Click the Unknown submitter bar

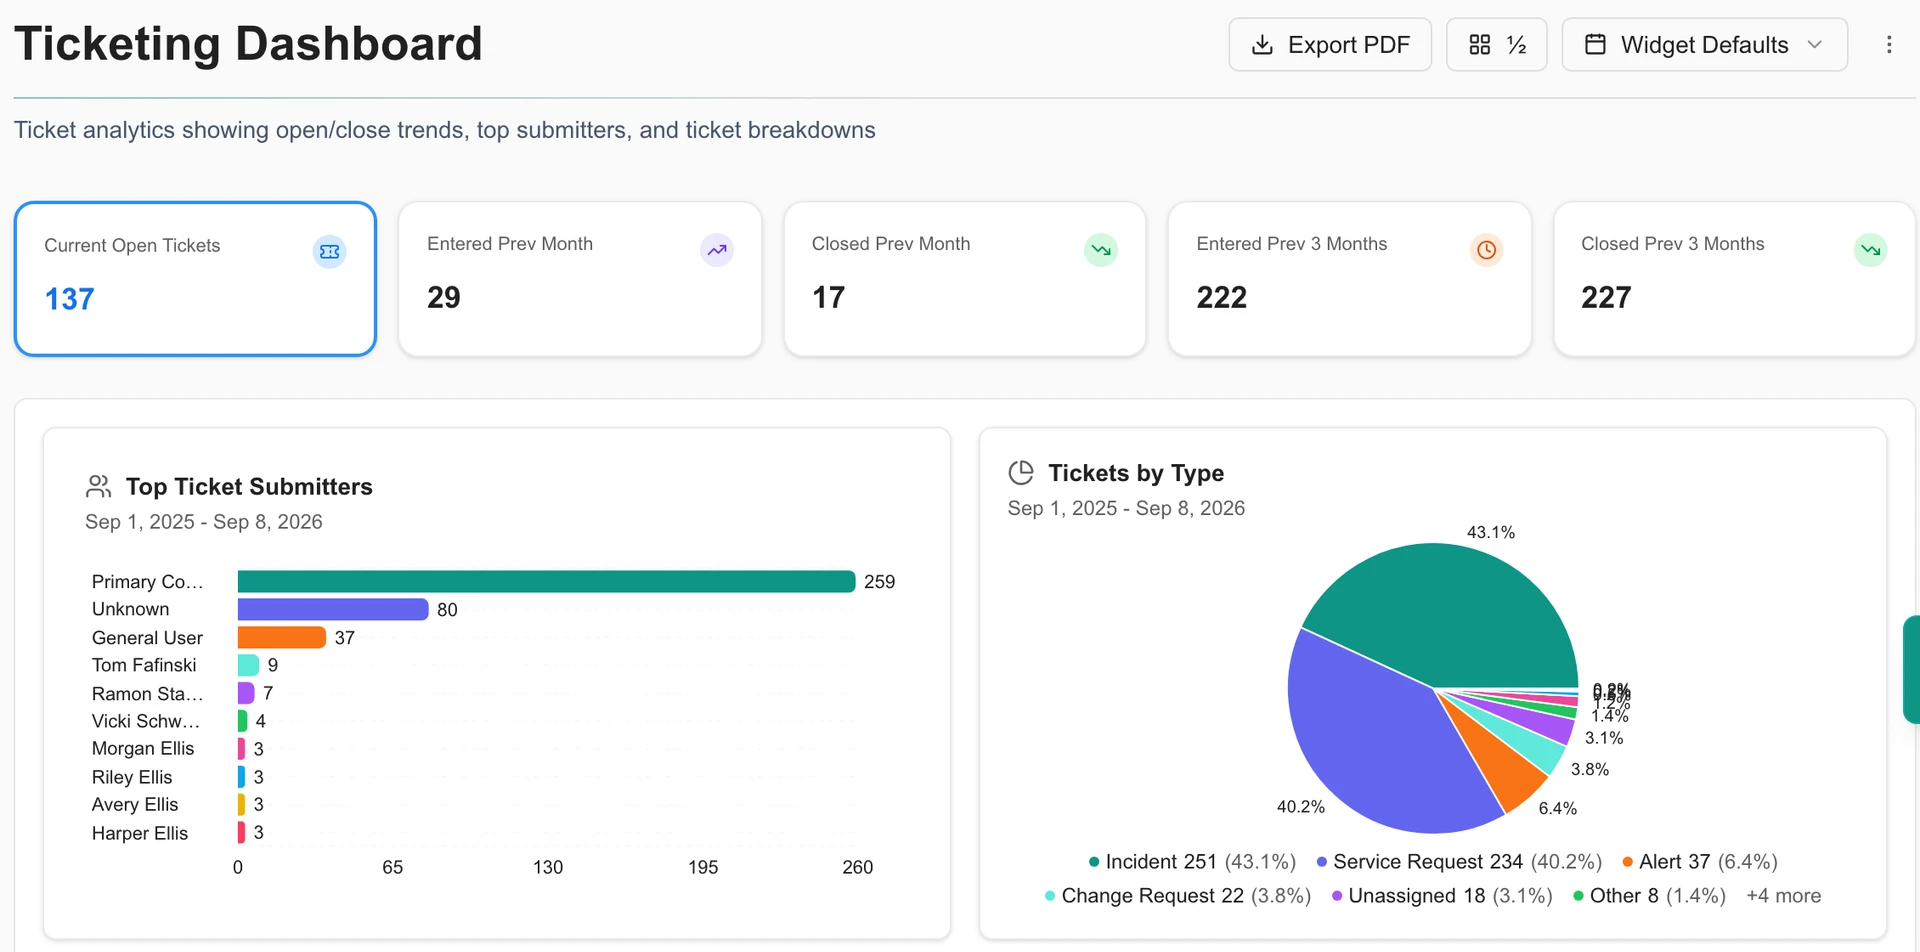click(x=333, y=610)
